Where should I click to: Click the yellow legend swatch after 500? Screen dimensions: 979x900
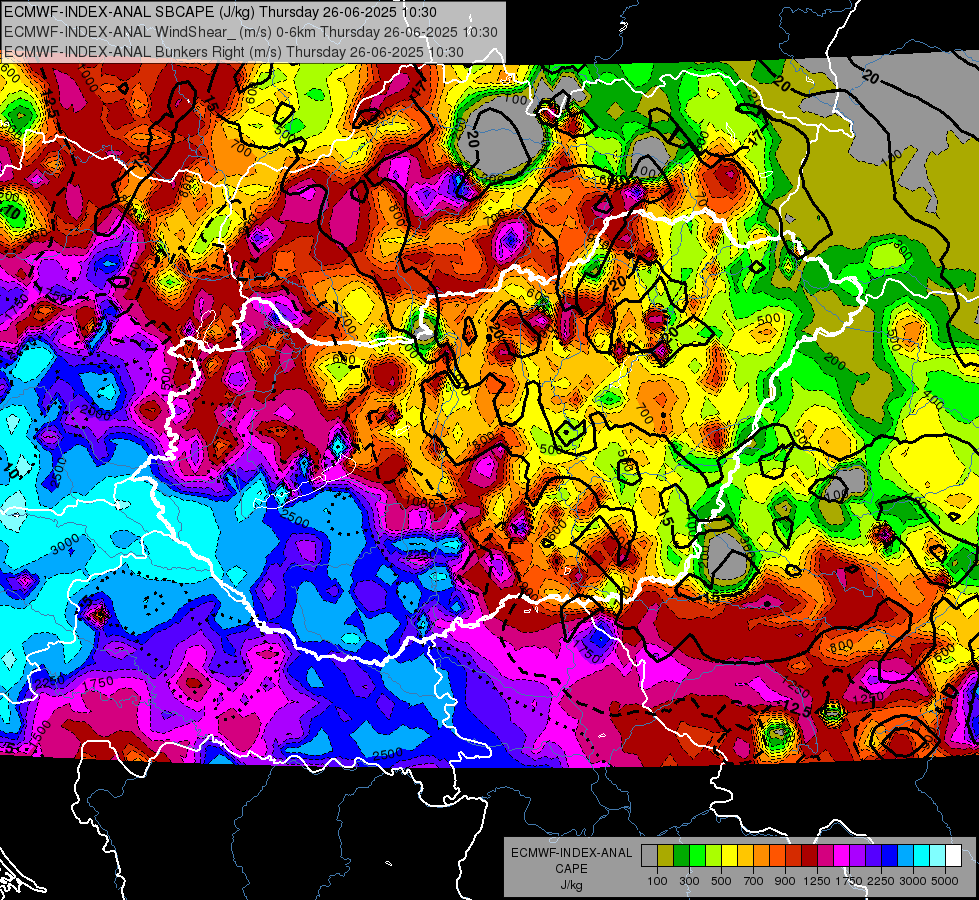click(729, 856)
